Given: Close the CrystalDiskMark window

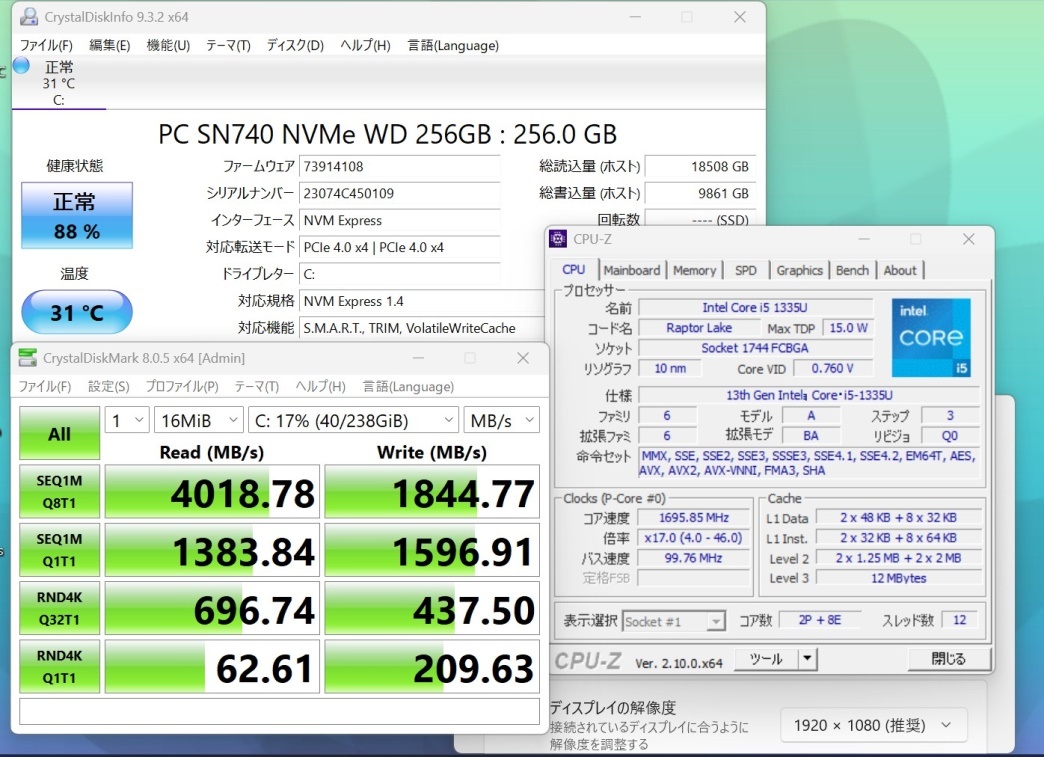Looking at the screenshot, I should (x=523, y=358).
